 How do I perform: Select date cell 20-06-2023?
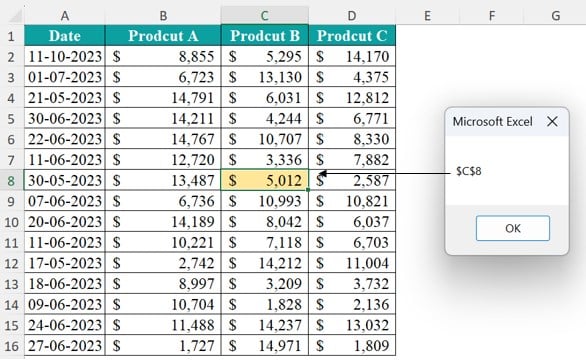[65, 222]
